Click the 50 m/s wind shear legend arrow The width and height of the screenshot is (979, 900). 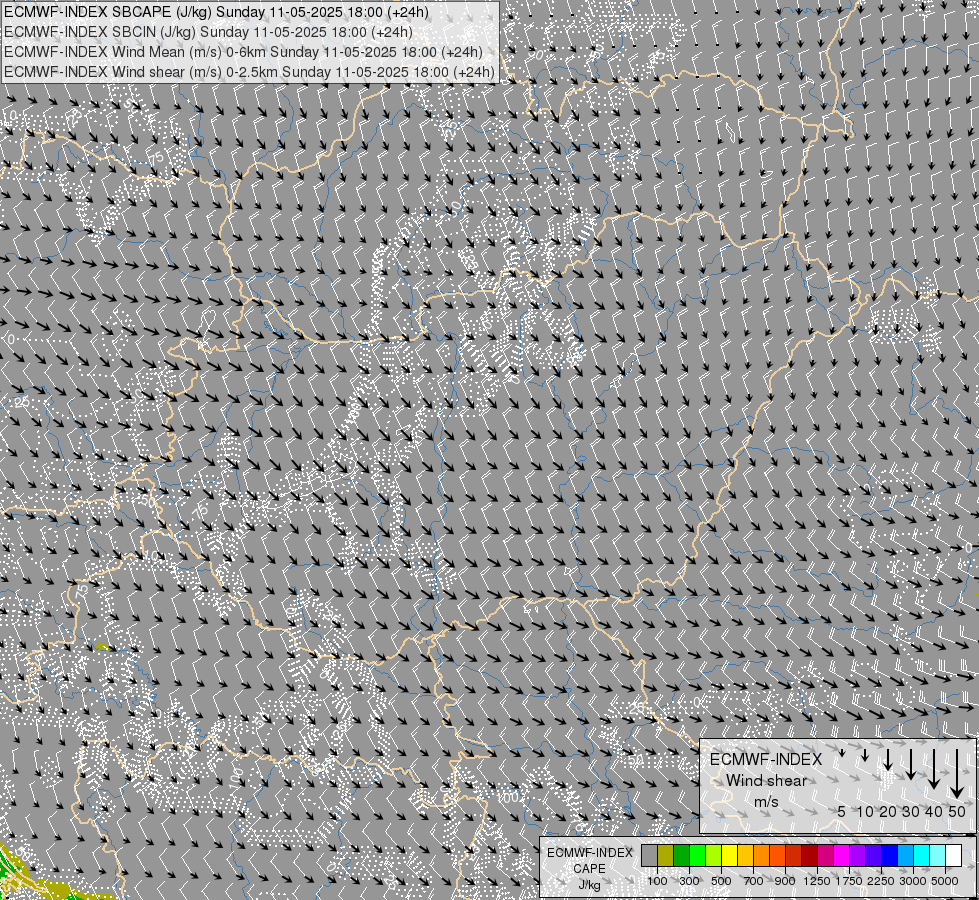pyautogui.click(x=957, y=773)
